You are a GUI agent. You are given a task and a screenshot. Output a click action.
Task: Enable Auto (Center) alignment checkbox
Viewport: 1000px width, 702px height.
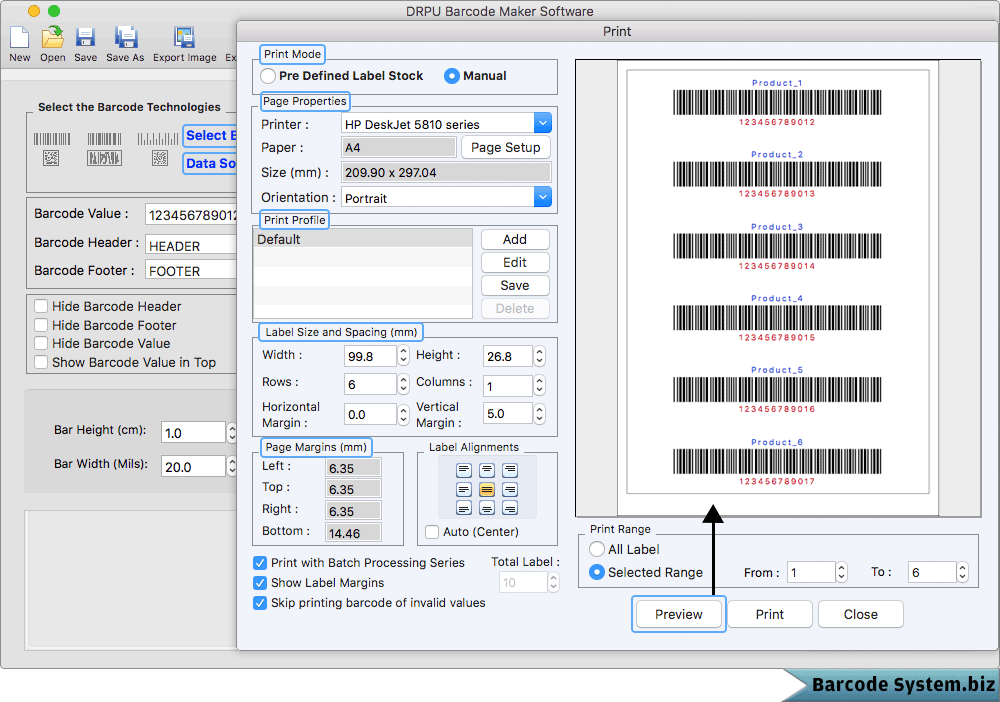432,532
